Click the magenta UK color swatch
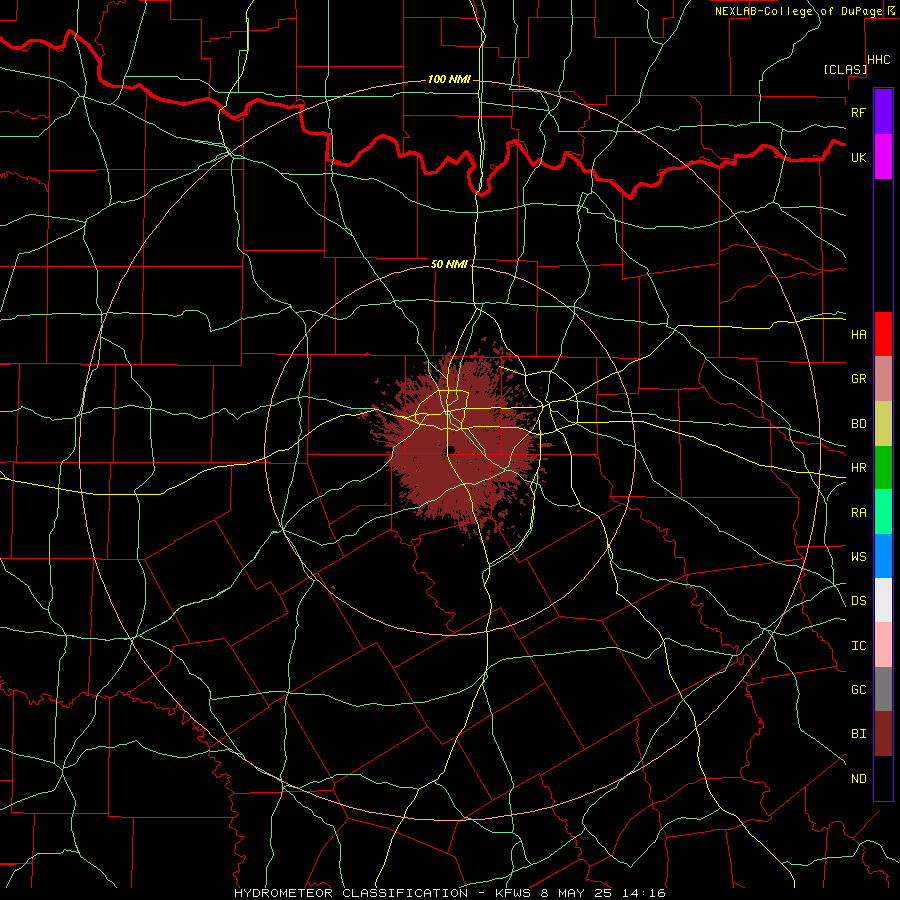This screenshot has width=900, height=900. (883, 157)
